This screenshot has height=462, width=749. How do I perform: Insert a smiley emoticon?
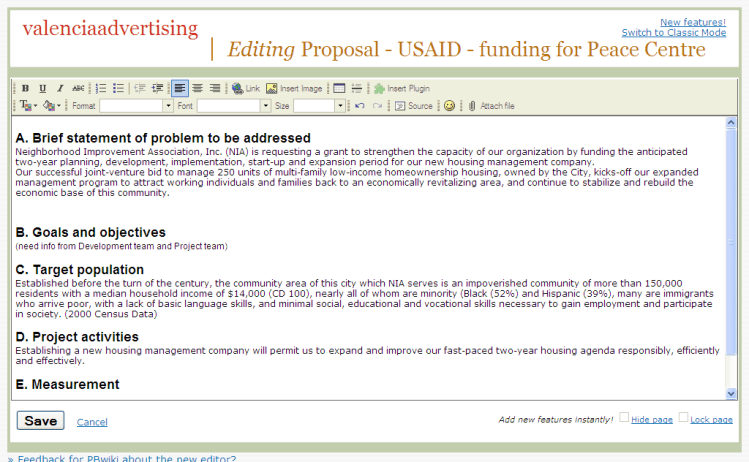[449, 106]
